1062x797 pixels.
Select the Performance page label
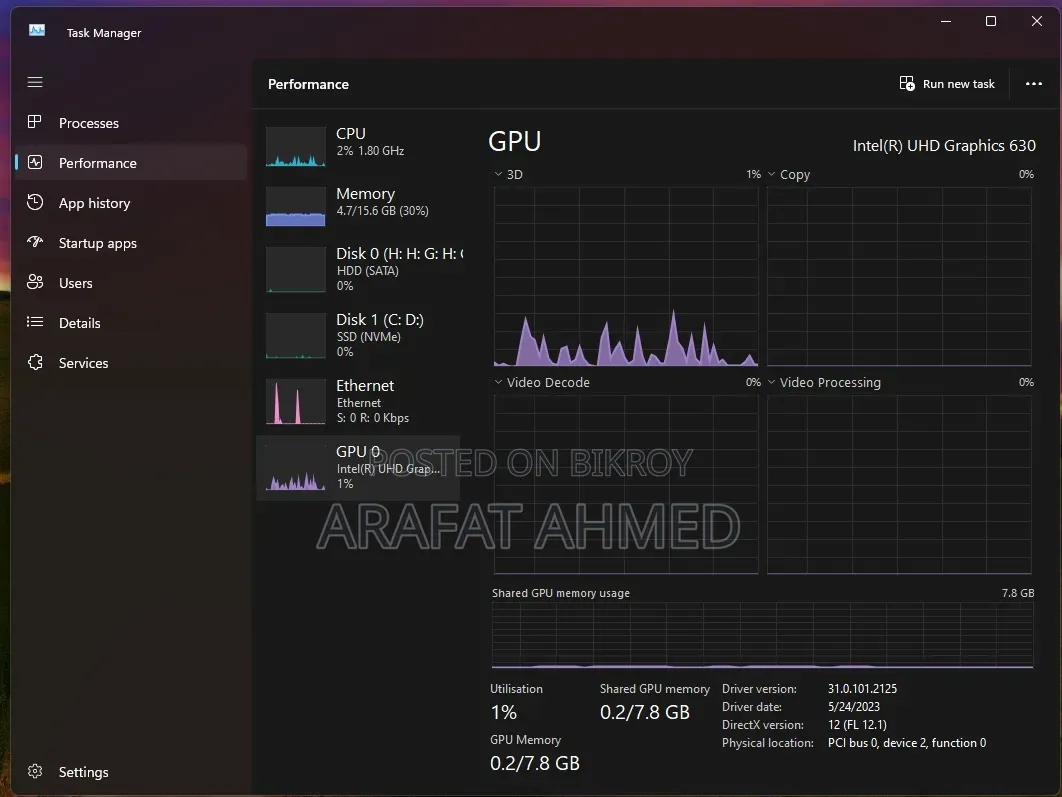click(x=98, y=163)
